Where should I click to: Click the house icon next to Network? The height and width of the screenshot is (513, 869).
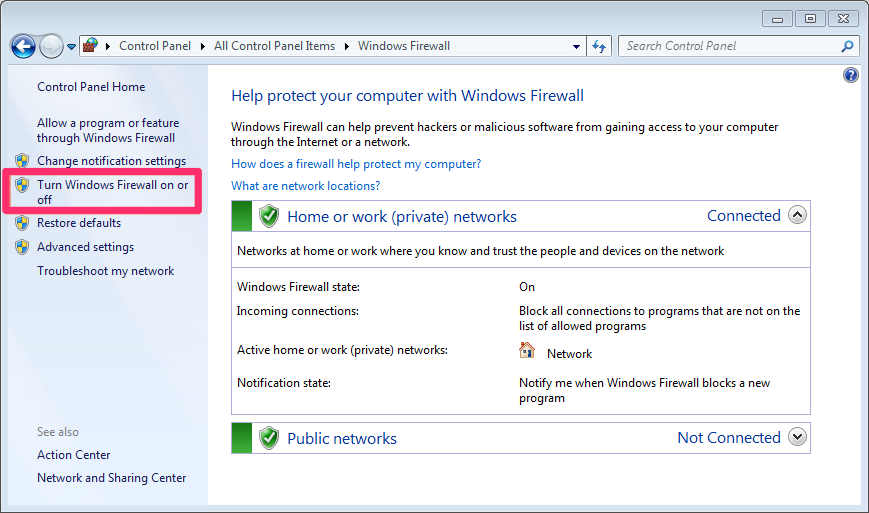(x=526, y=351)
